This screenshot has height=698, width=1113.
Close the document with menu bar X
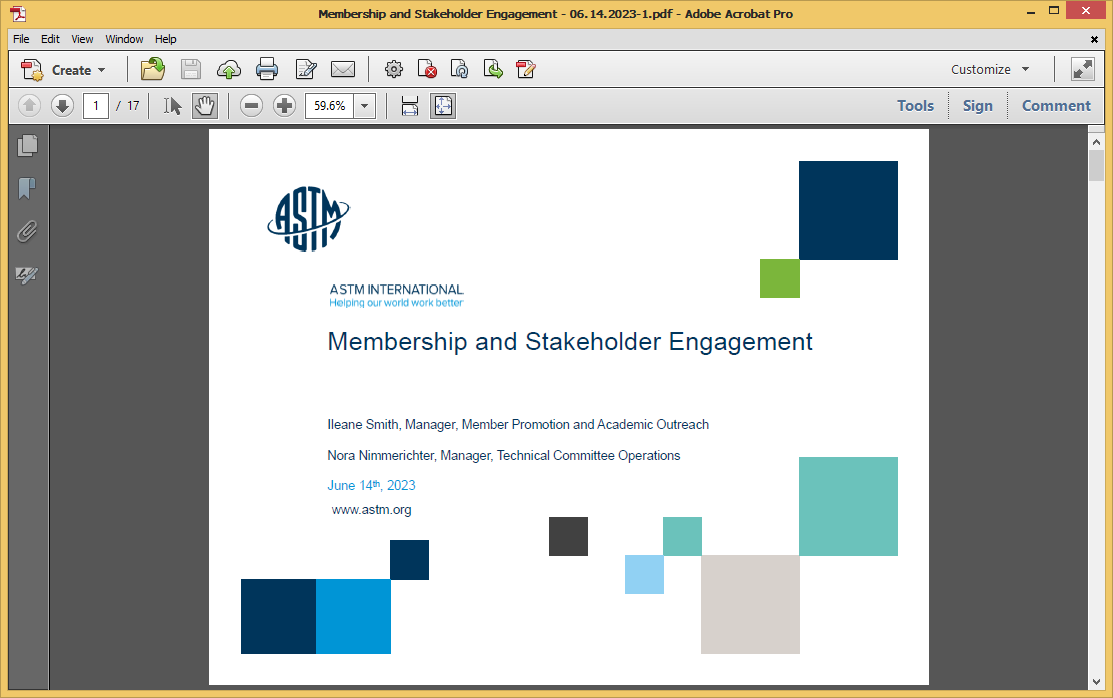point(1094,39)
